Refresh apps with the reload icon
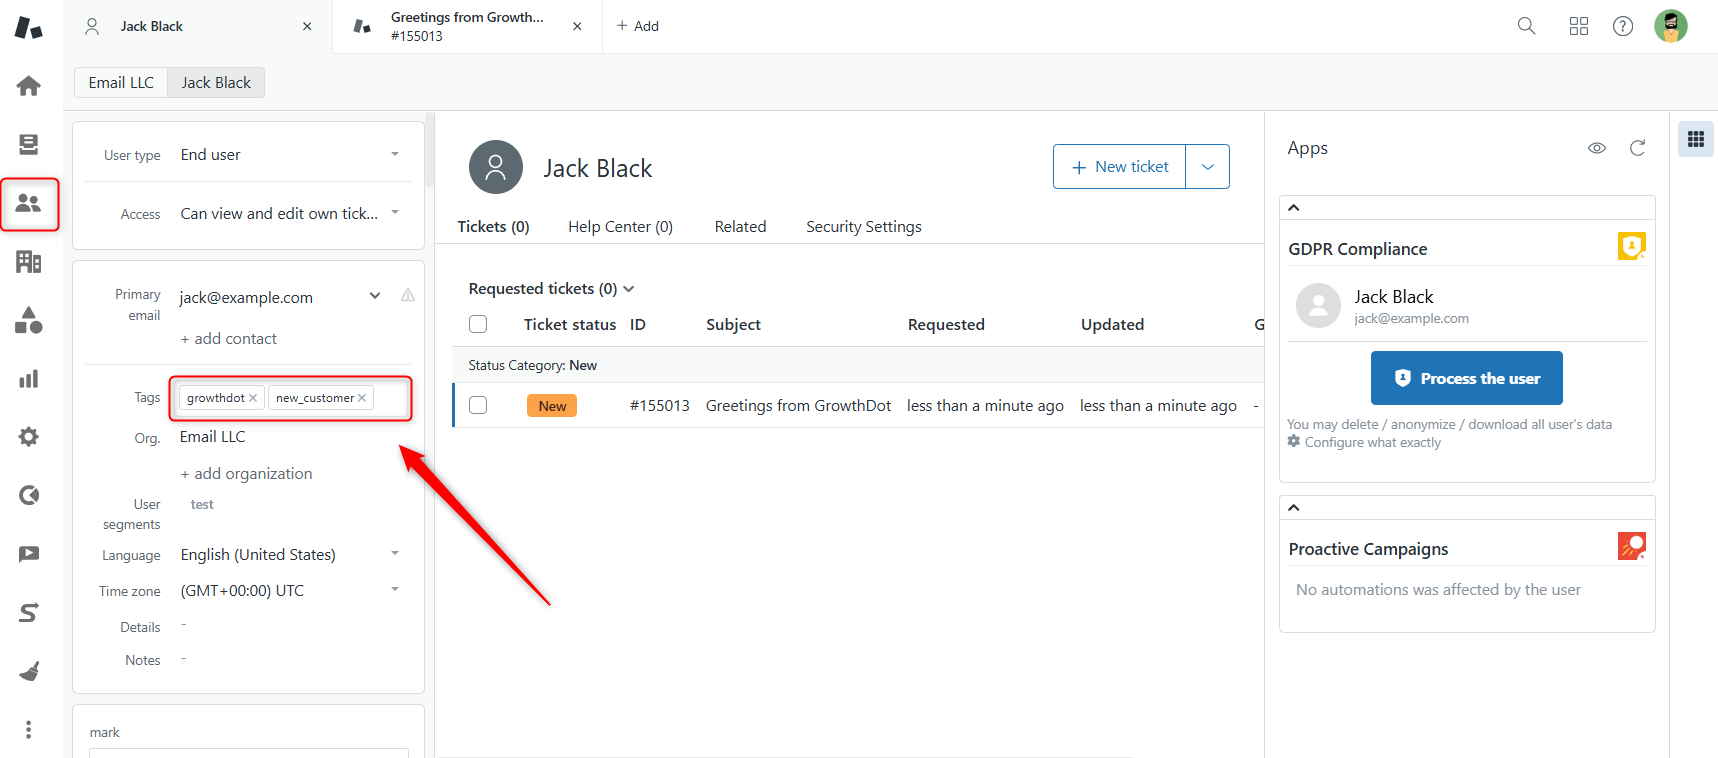This screenshot has width=1718, height=758. (x=1637, y=148)
